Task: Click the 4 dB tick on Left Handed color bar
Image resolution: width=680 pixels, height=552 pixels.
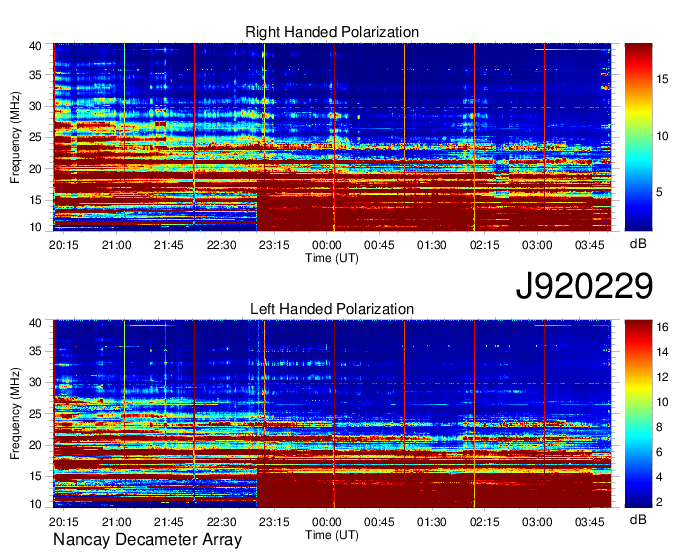Action: coord(660,477)
